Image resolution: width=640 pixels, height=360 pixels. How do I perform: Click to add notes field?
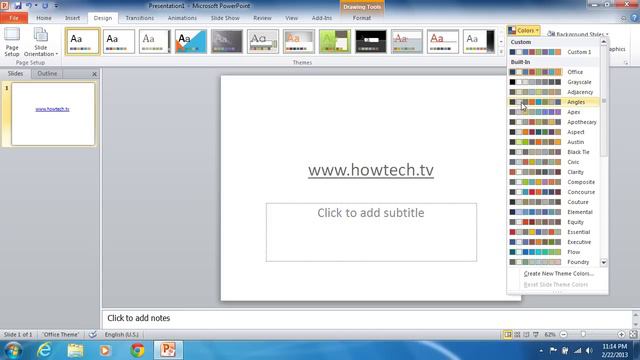pos(366,318)
